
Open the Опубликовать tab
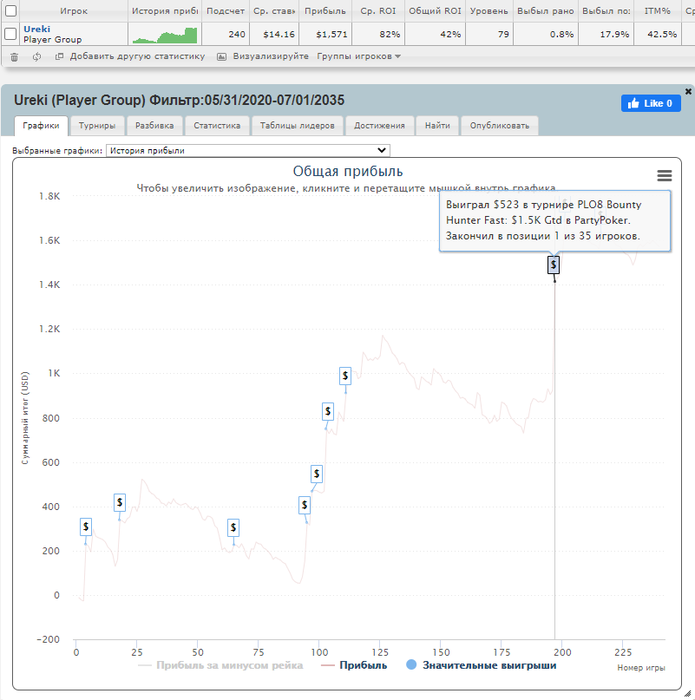click(x=499, y=125)
